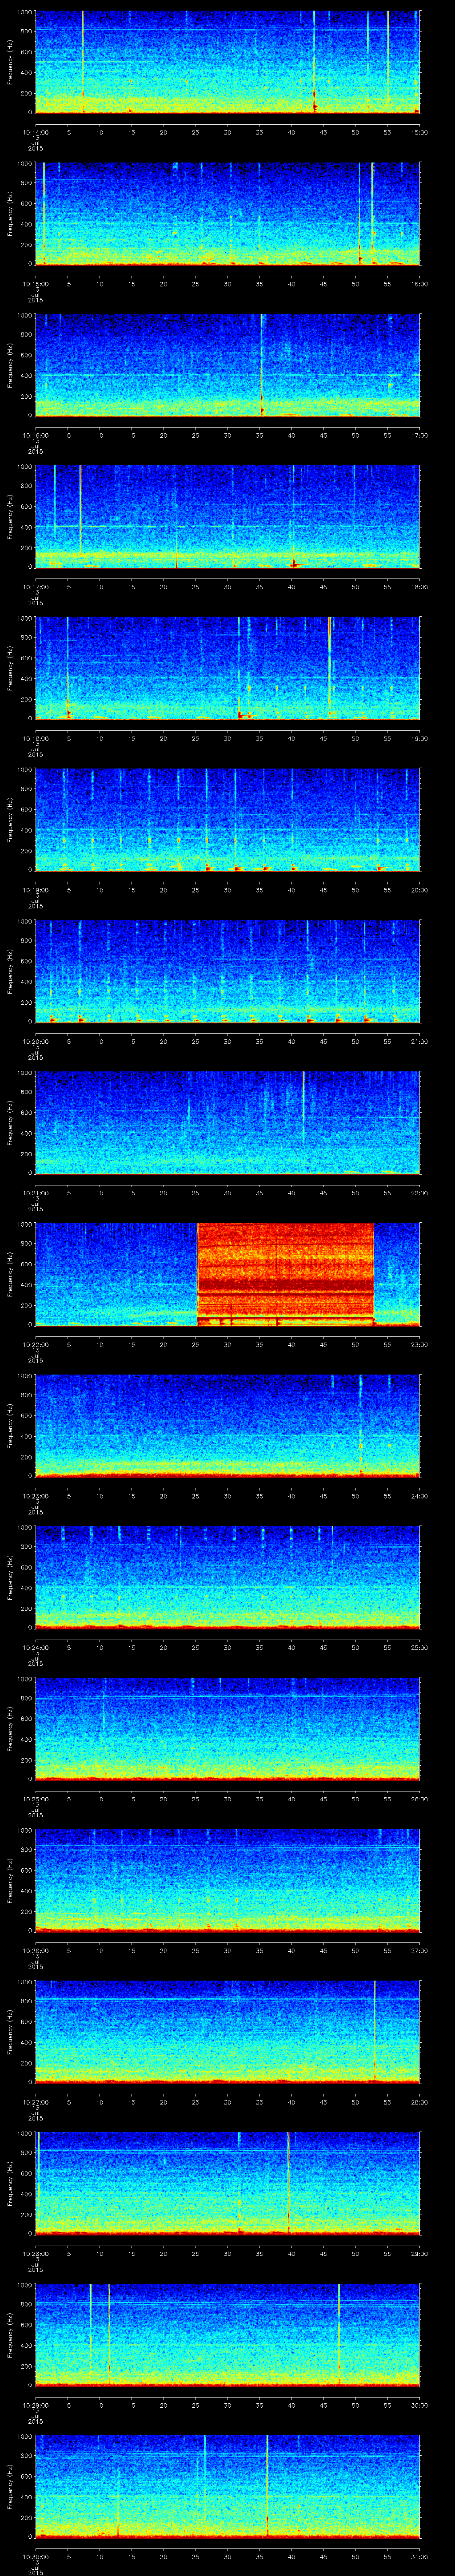Click the '29:00' end-of-axis time label
This screenshot has width=455, height=2576.
[x=420, y=2253]
